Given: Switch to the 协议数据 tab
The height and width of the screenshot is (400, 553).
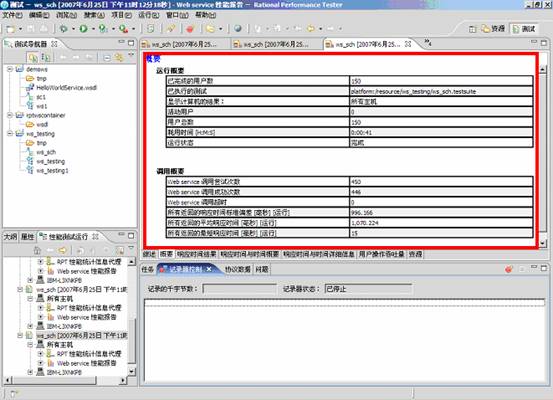Looking at the screenshot, I should pyautogui.click(x=238, y=269).
